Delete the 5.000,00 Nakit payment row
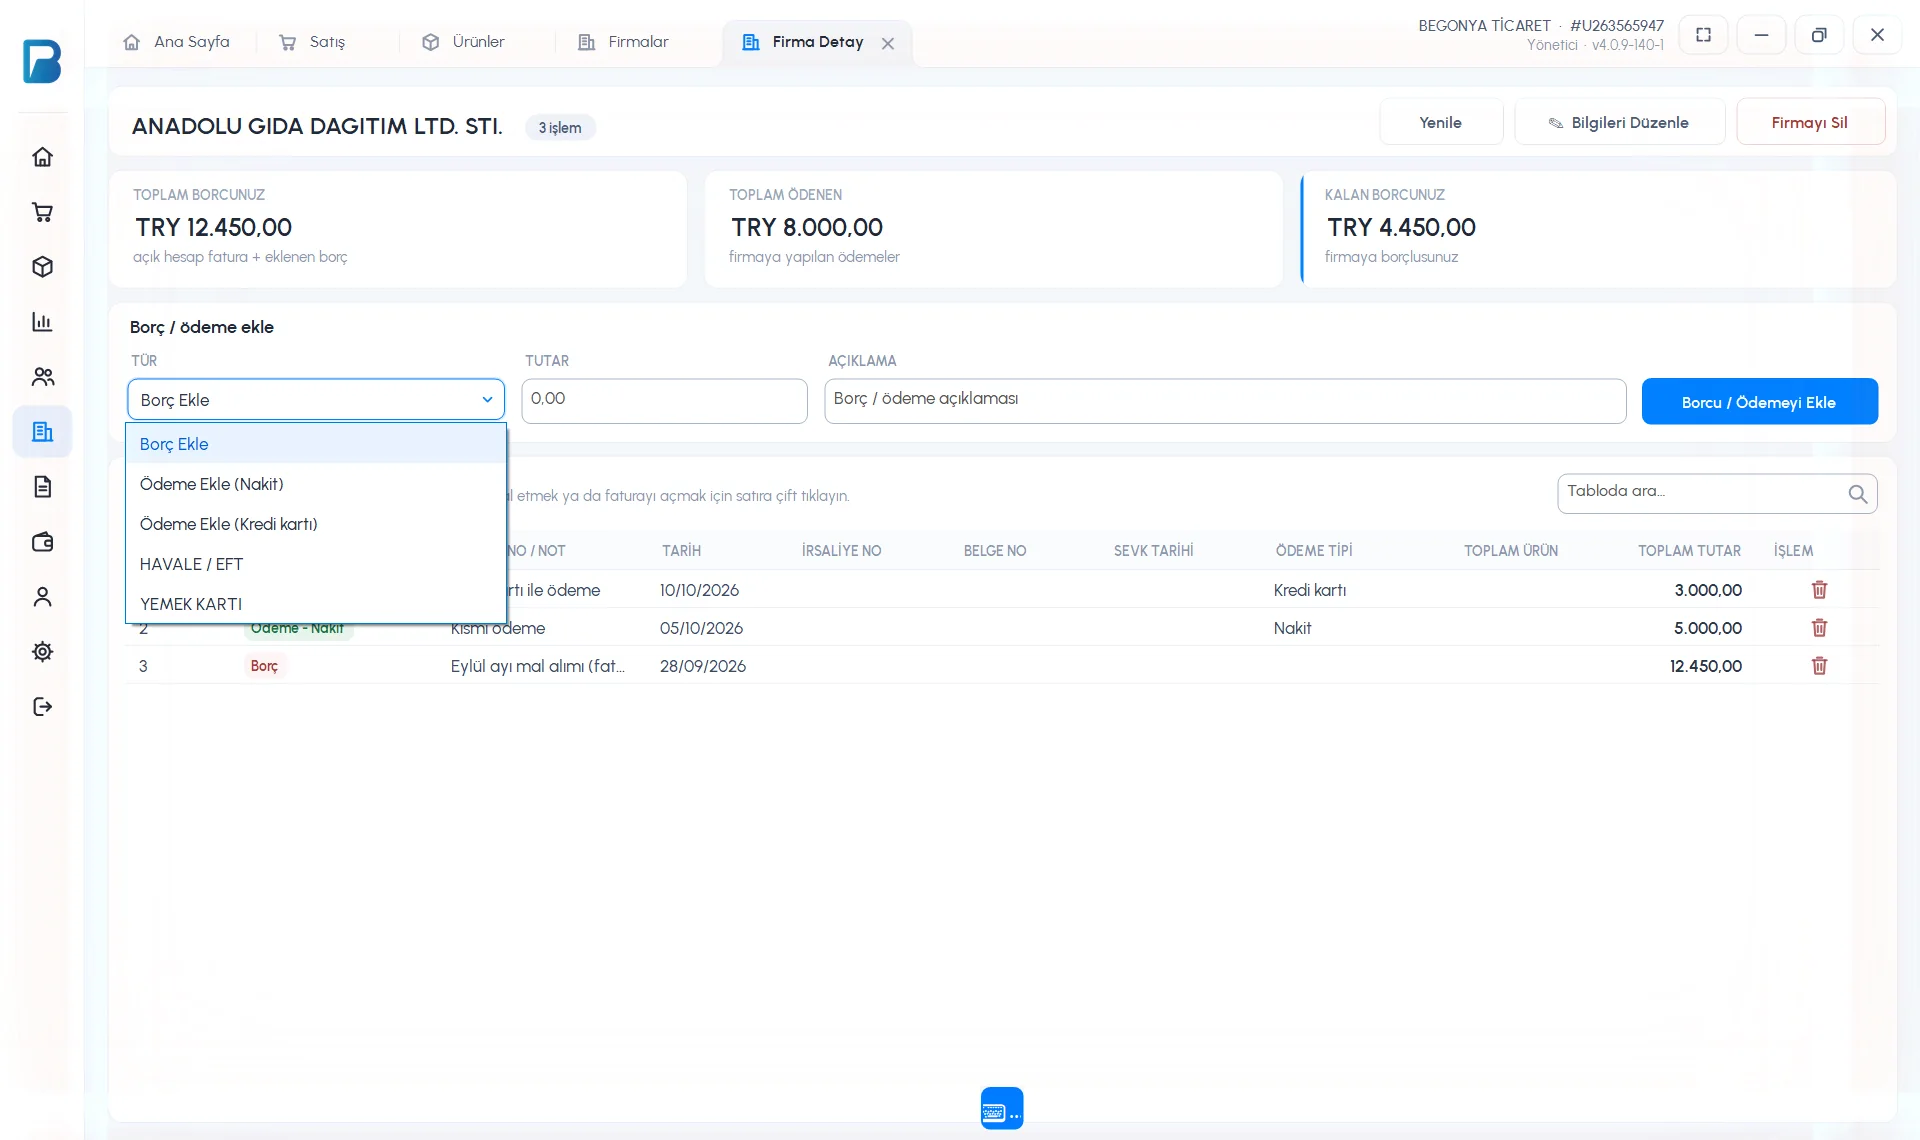Viewport: 1920px width, 1140px height. (x=1819, y=628)
